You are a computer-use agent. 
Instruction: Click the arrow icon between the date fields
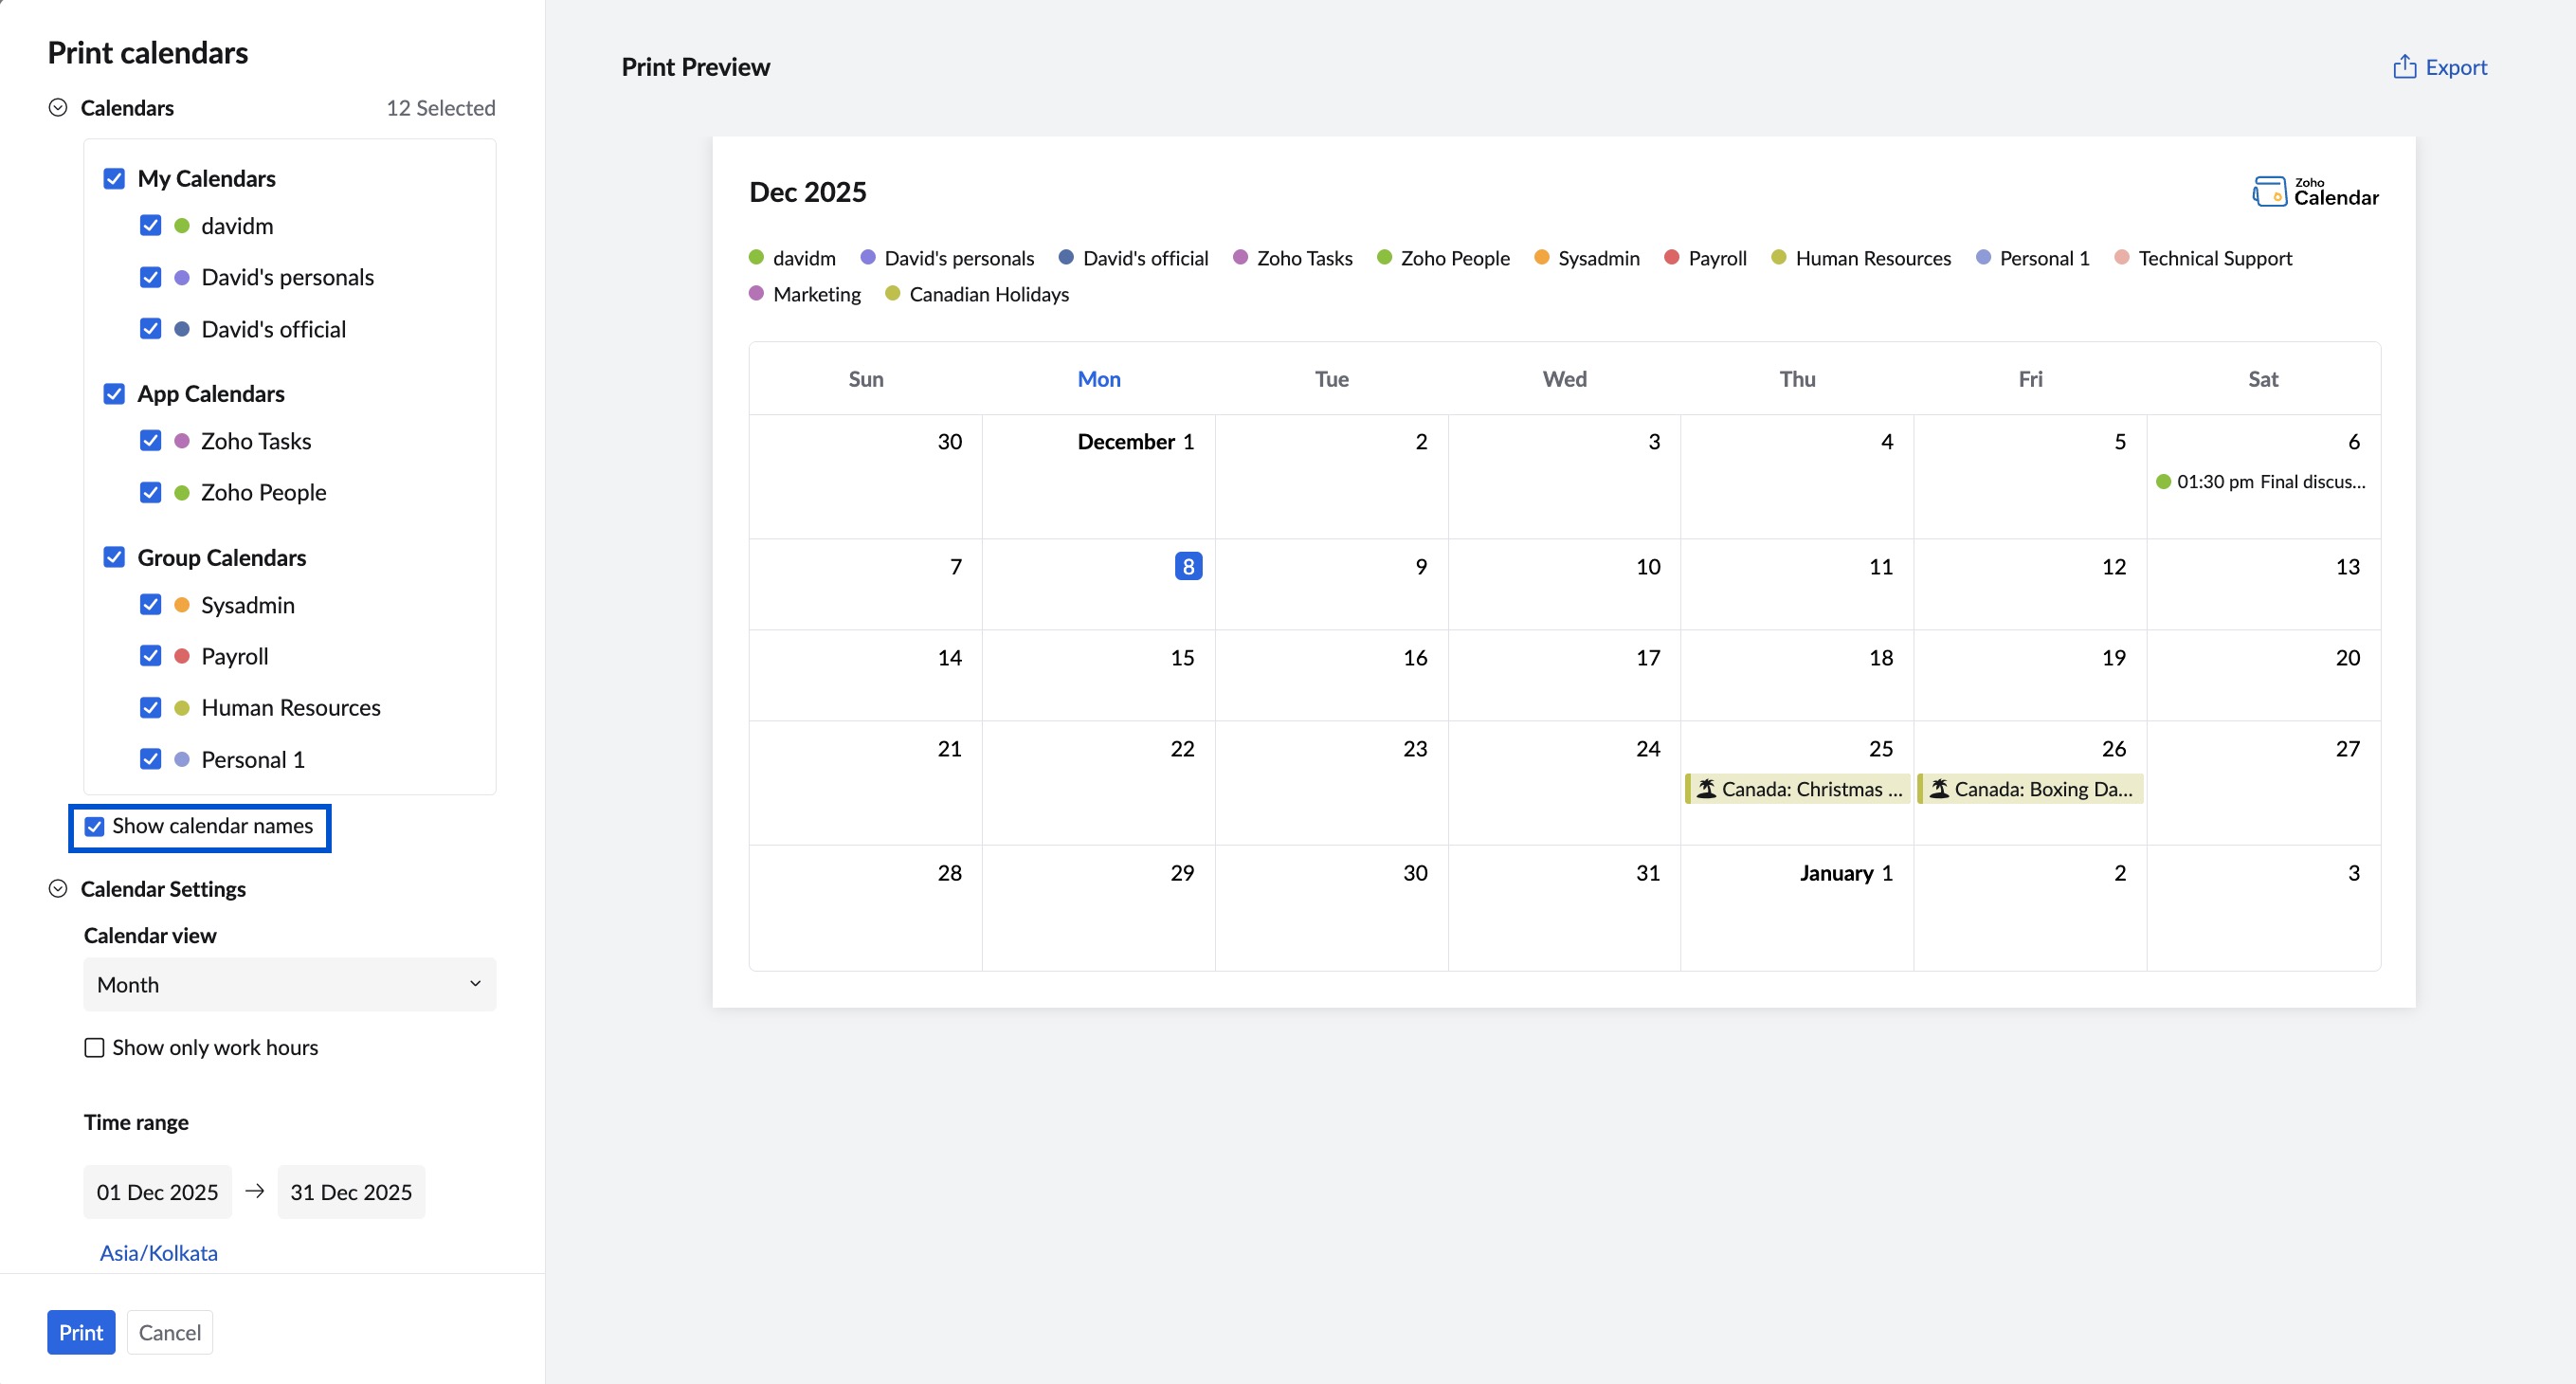coord(254,1191)
